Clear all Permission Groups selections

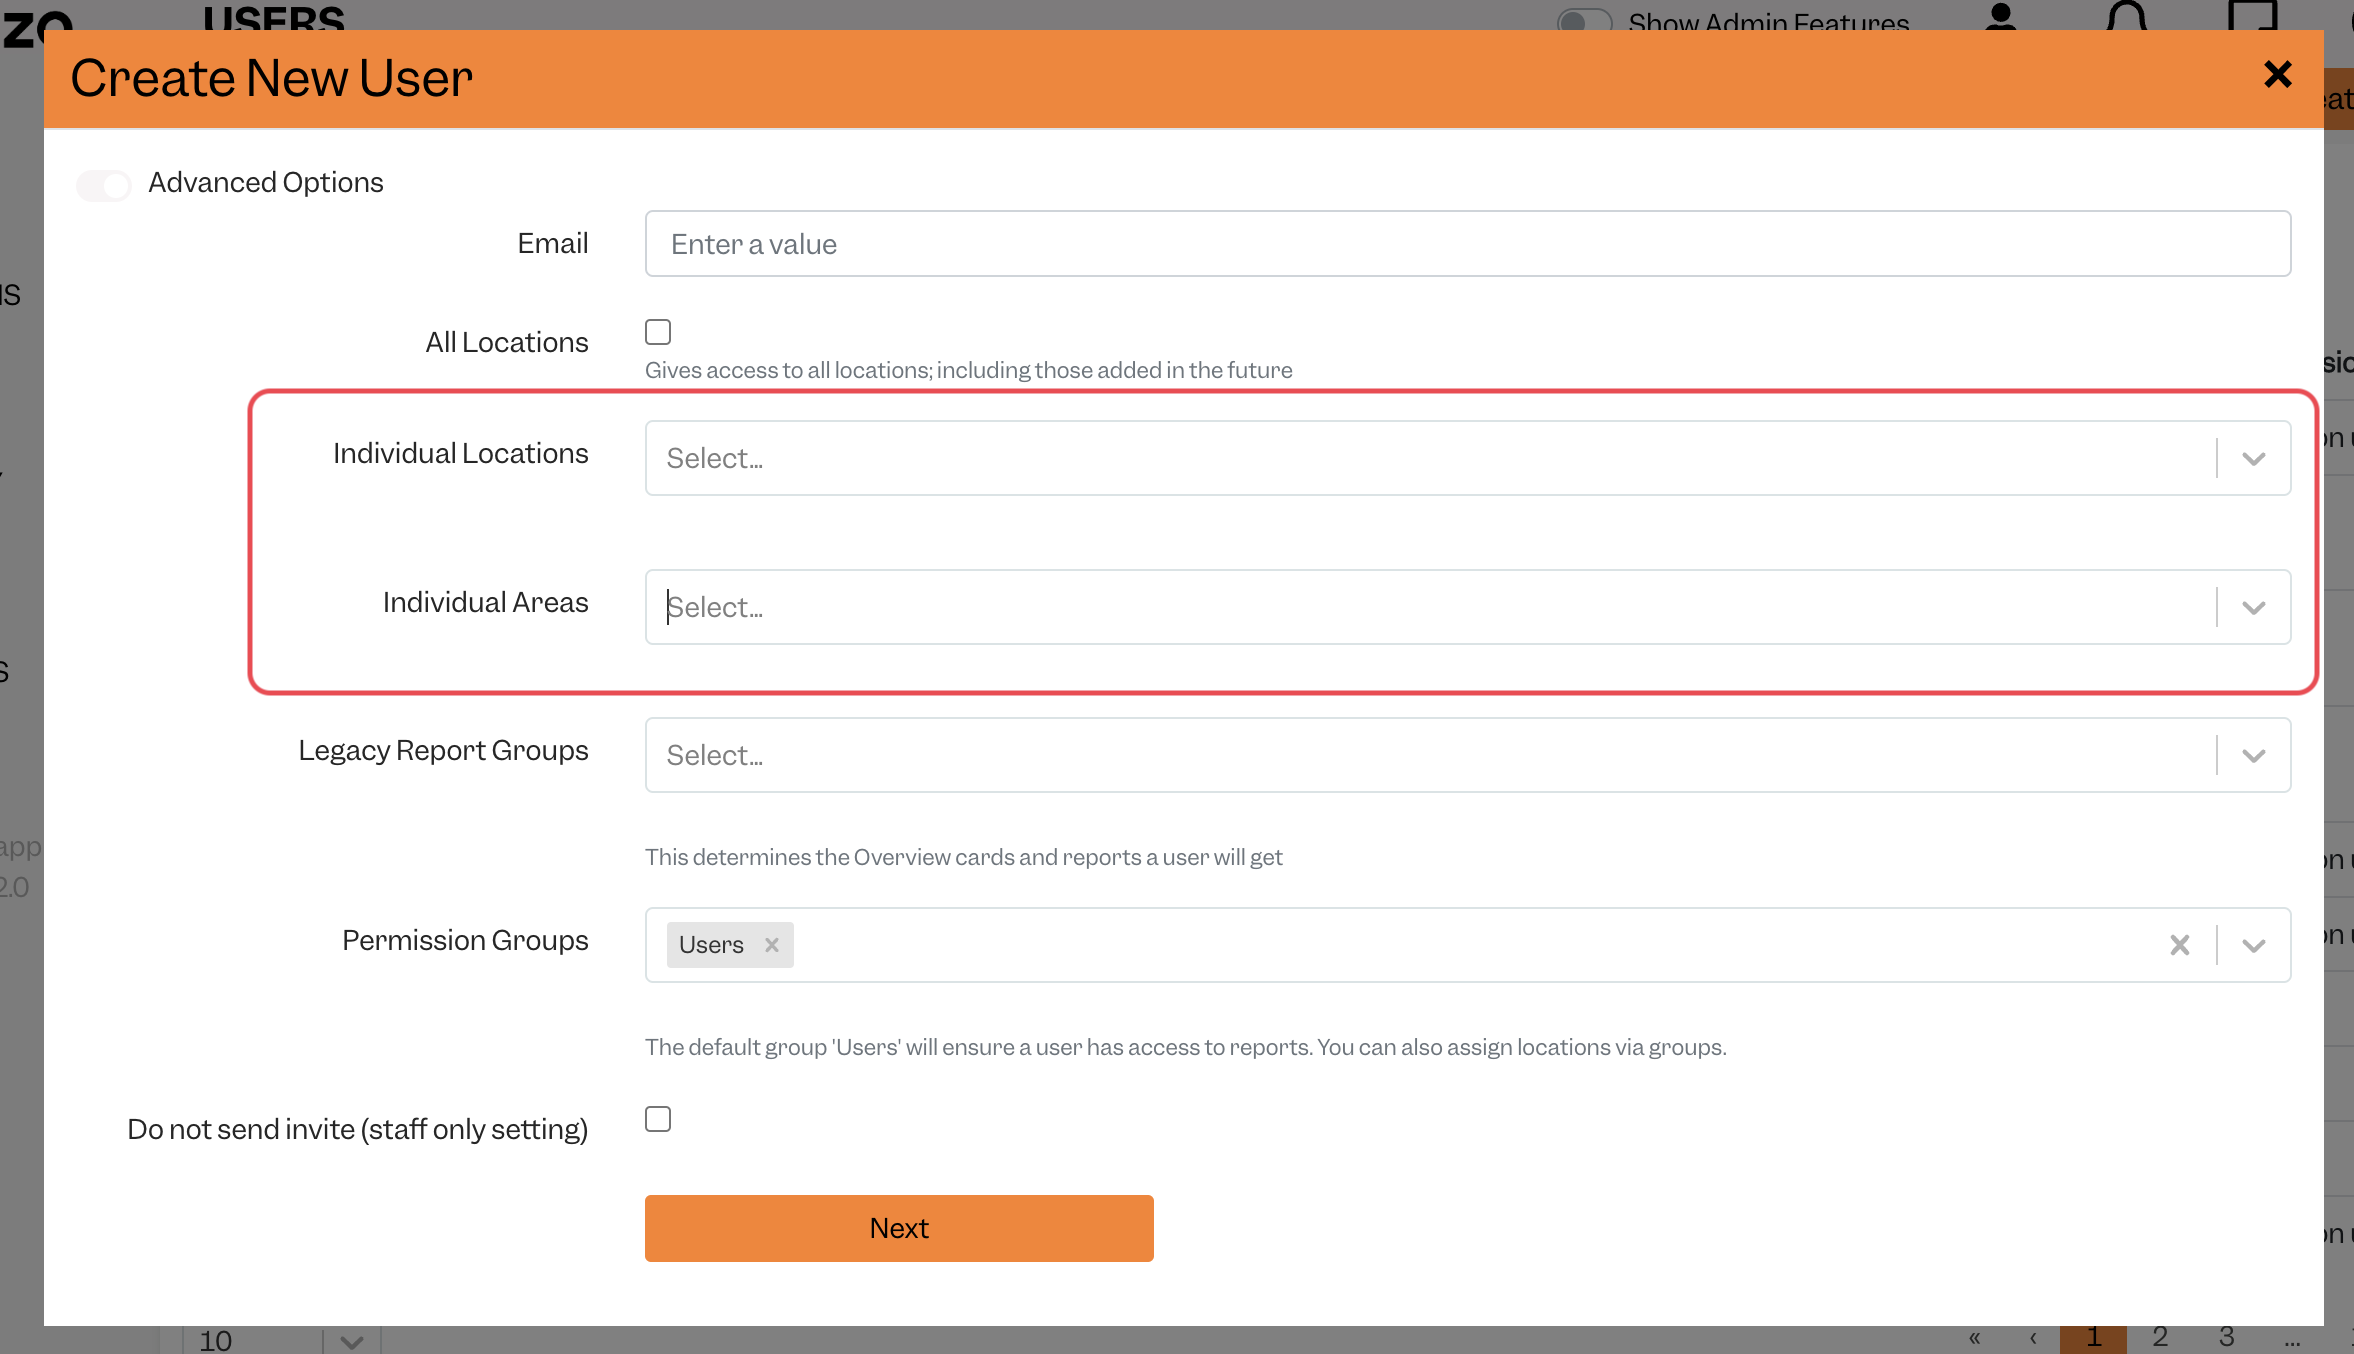[2180, 945]
